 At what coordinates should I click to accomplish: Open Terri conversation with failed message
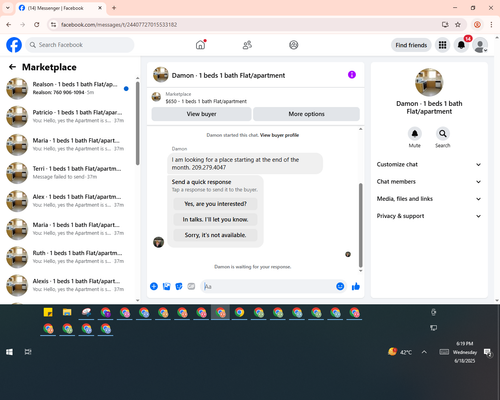(68, 173)
